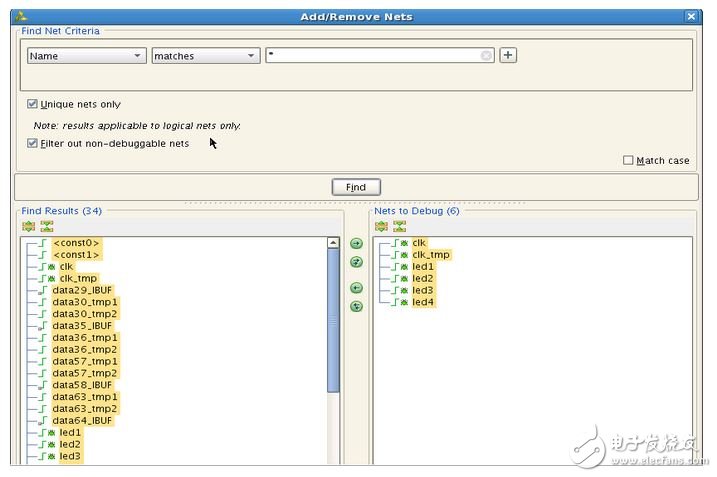717x477 pixels.
Task: Close the Add/Remove Nets dialog
Action: [x=690, y=16]
